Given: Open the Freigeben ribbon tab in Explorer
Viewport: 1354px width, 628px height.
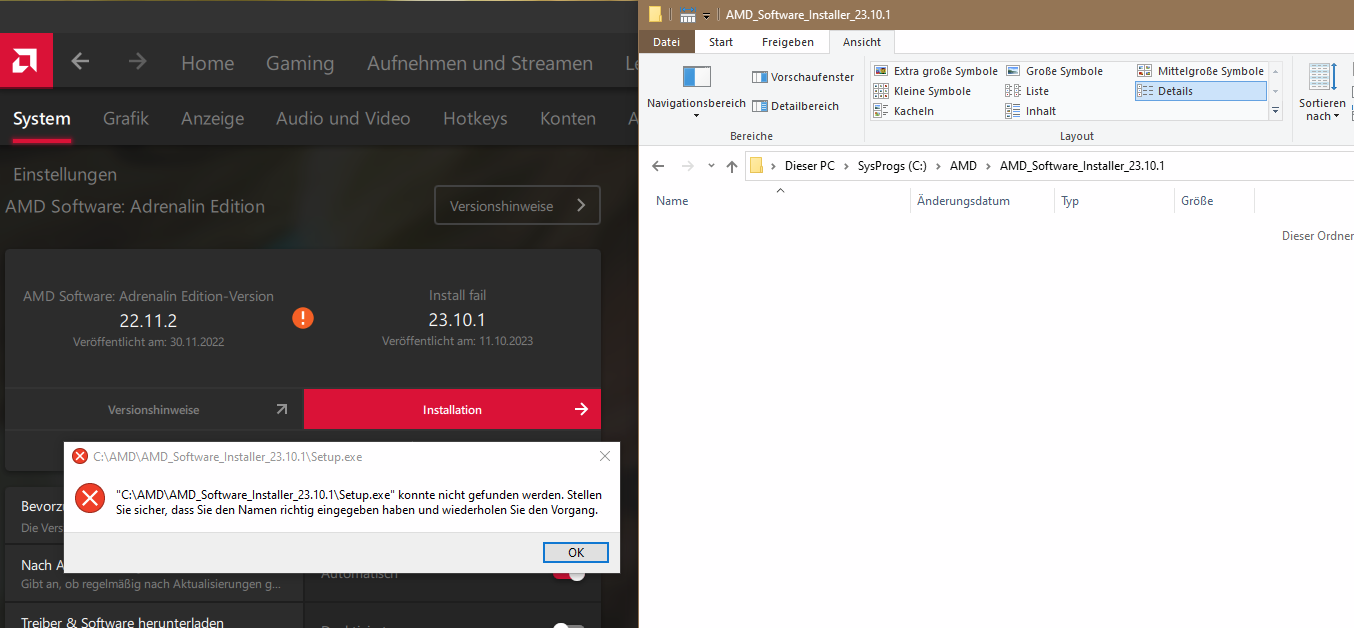Looking at the screenshot, I should click(788, 42).
